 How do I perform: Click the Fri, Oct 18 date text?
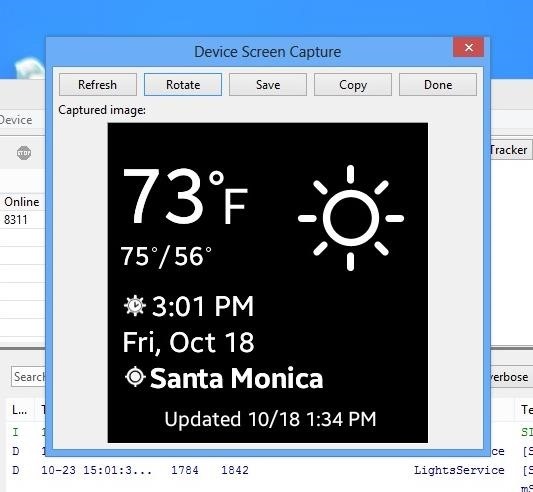pos(188,342)
